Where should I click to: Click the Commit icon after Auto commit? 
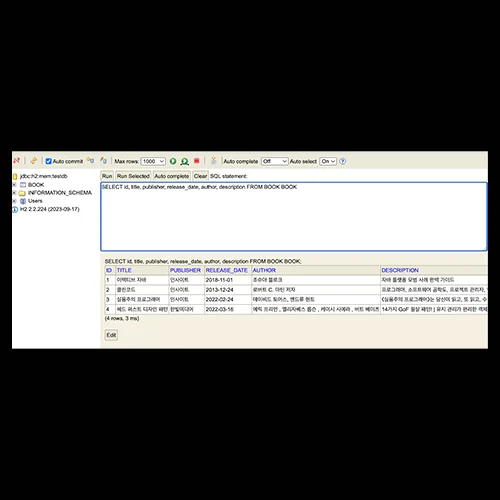coord(90,161)
